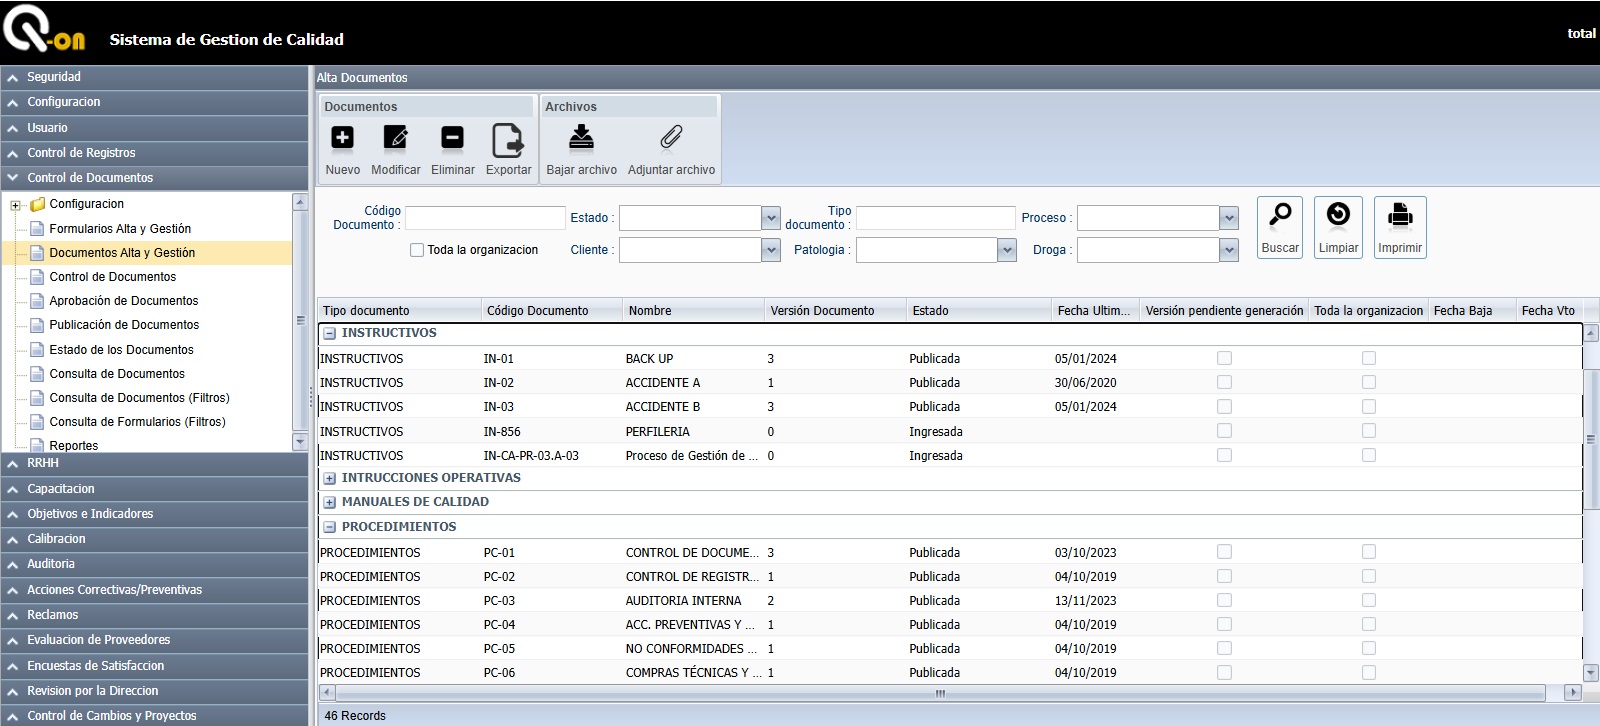Click the Nuevo document icon
The height and width of the screenshot is (726, 1600).
(x=342, y=138)
